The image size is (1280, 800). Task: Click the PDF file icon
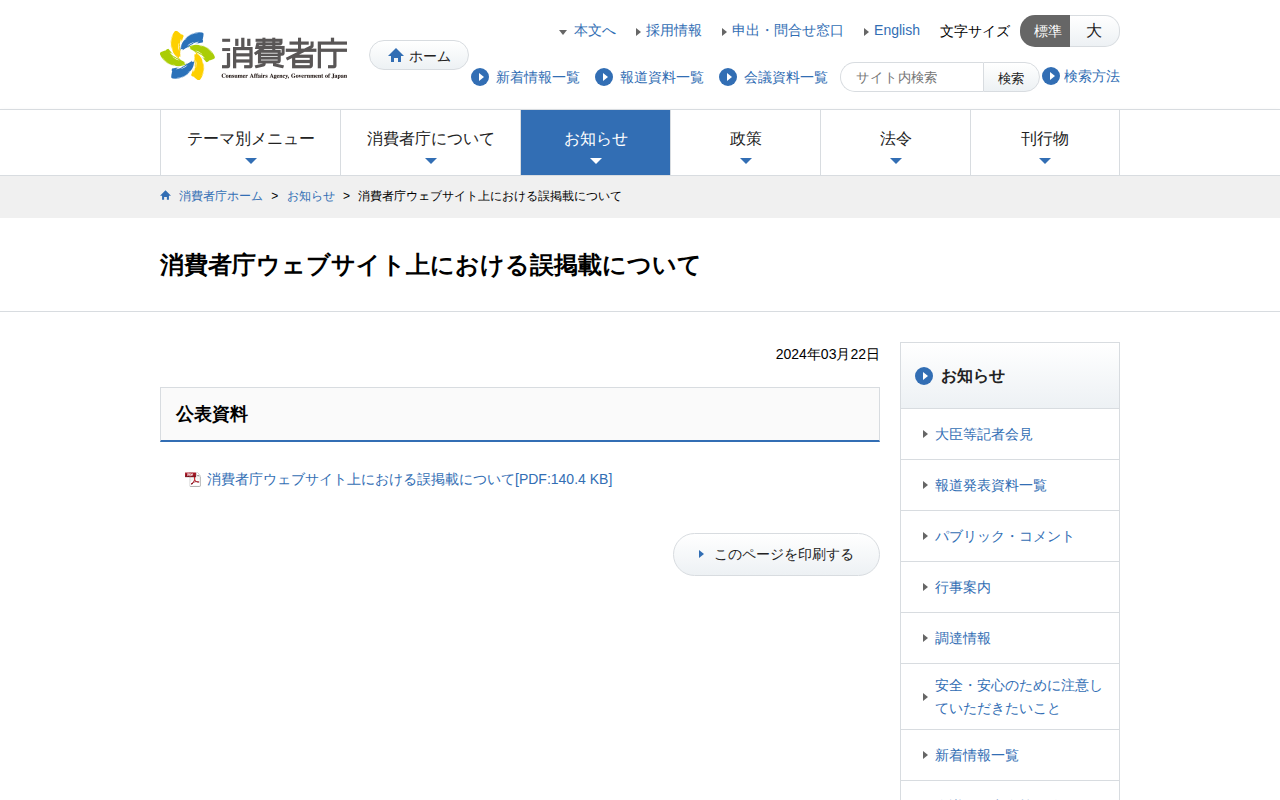(x=193, y=479)
